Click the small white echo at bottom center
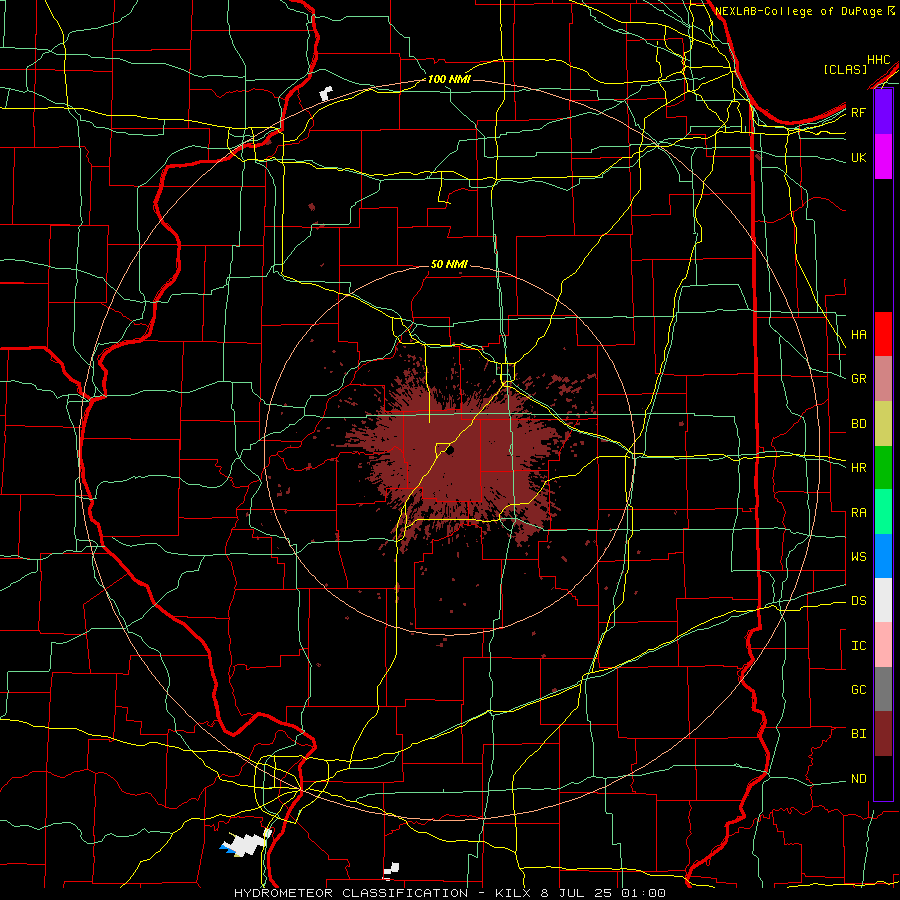 [391, 870]
